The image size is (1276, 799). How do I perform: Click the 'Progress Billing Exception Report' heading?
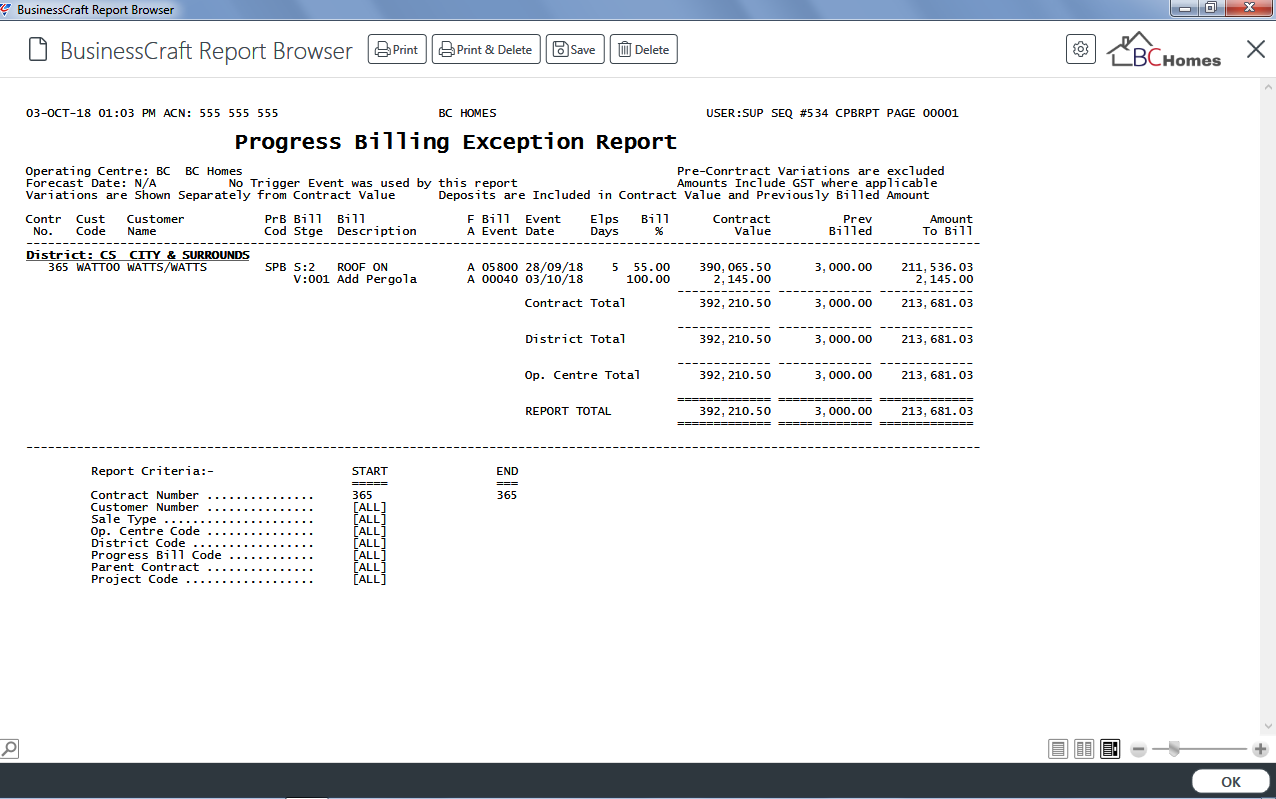coord(456,142)
